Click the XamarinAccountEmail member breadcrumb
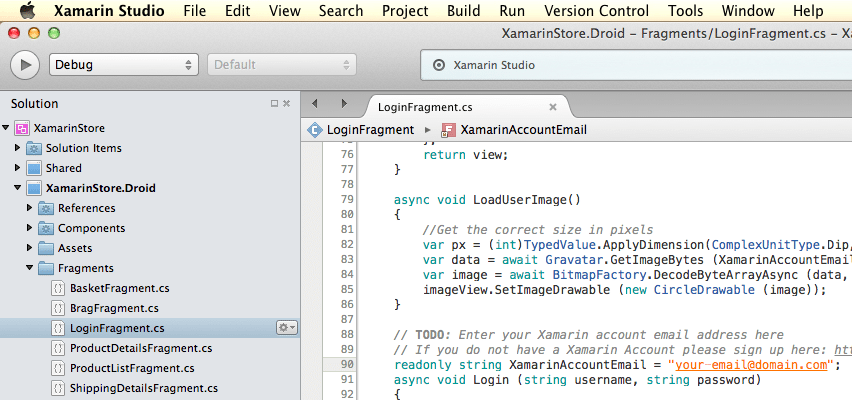Image resolution: width=852 pixels, height=400 pixels. point(523,130)
